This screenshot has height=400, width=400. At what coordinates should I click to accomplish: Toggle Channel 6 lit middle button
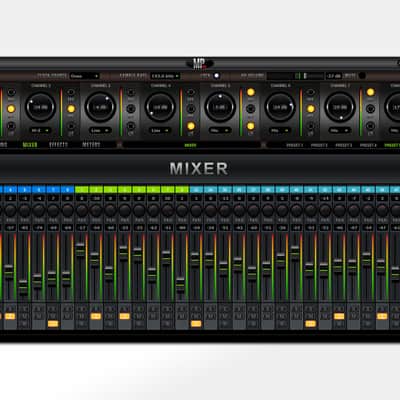310,109
